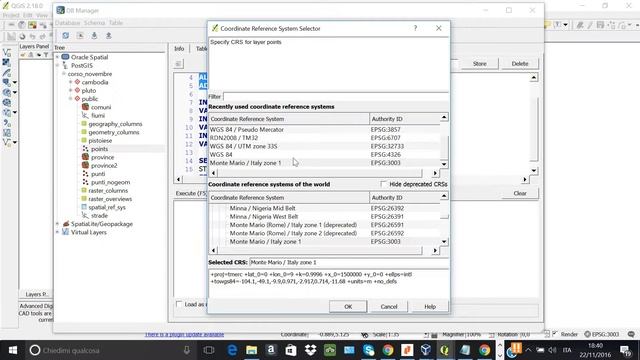Select WGS 84 / Pseudo Mercator row
Screen dimensions: 640x360
tap(324, 129)
